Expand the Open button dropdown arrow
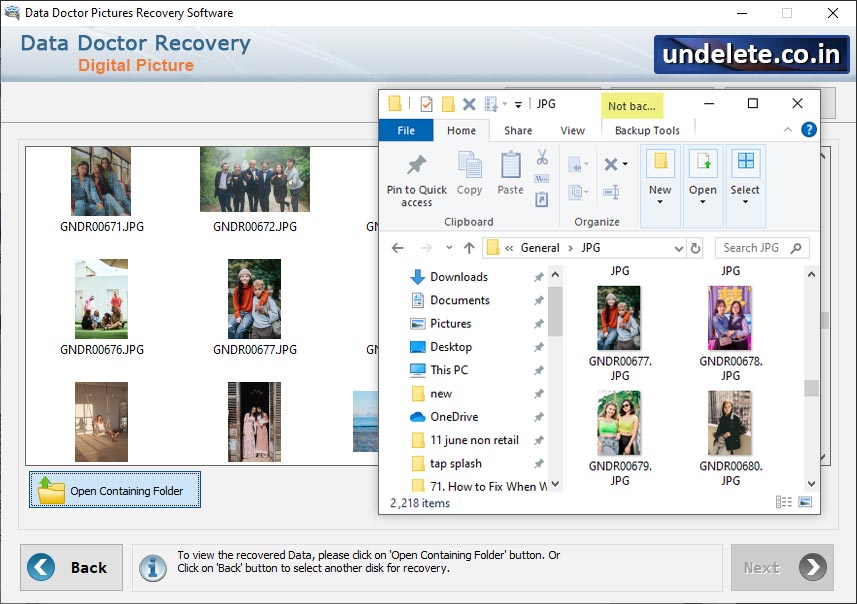 [x=702, y=205]
